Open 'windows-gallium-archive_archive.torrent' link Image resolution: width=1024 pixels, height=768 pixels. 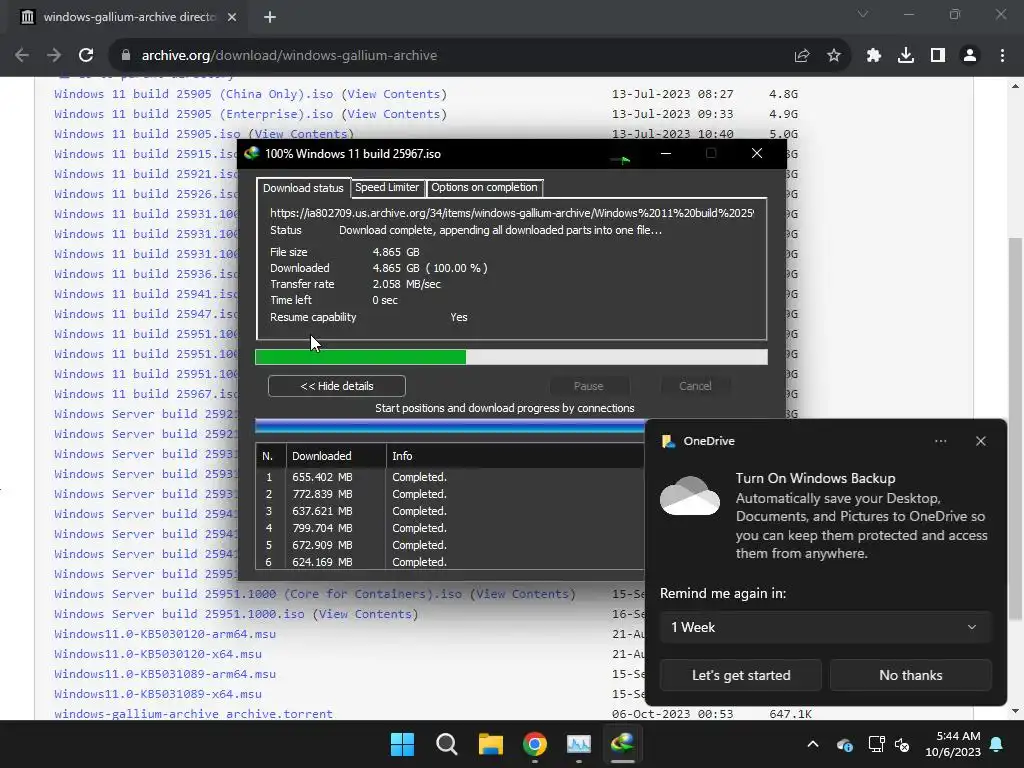click(x=193, y=714)
